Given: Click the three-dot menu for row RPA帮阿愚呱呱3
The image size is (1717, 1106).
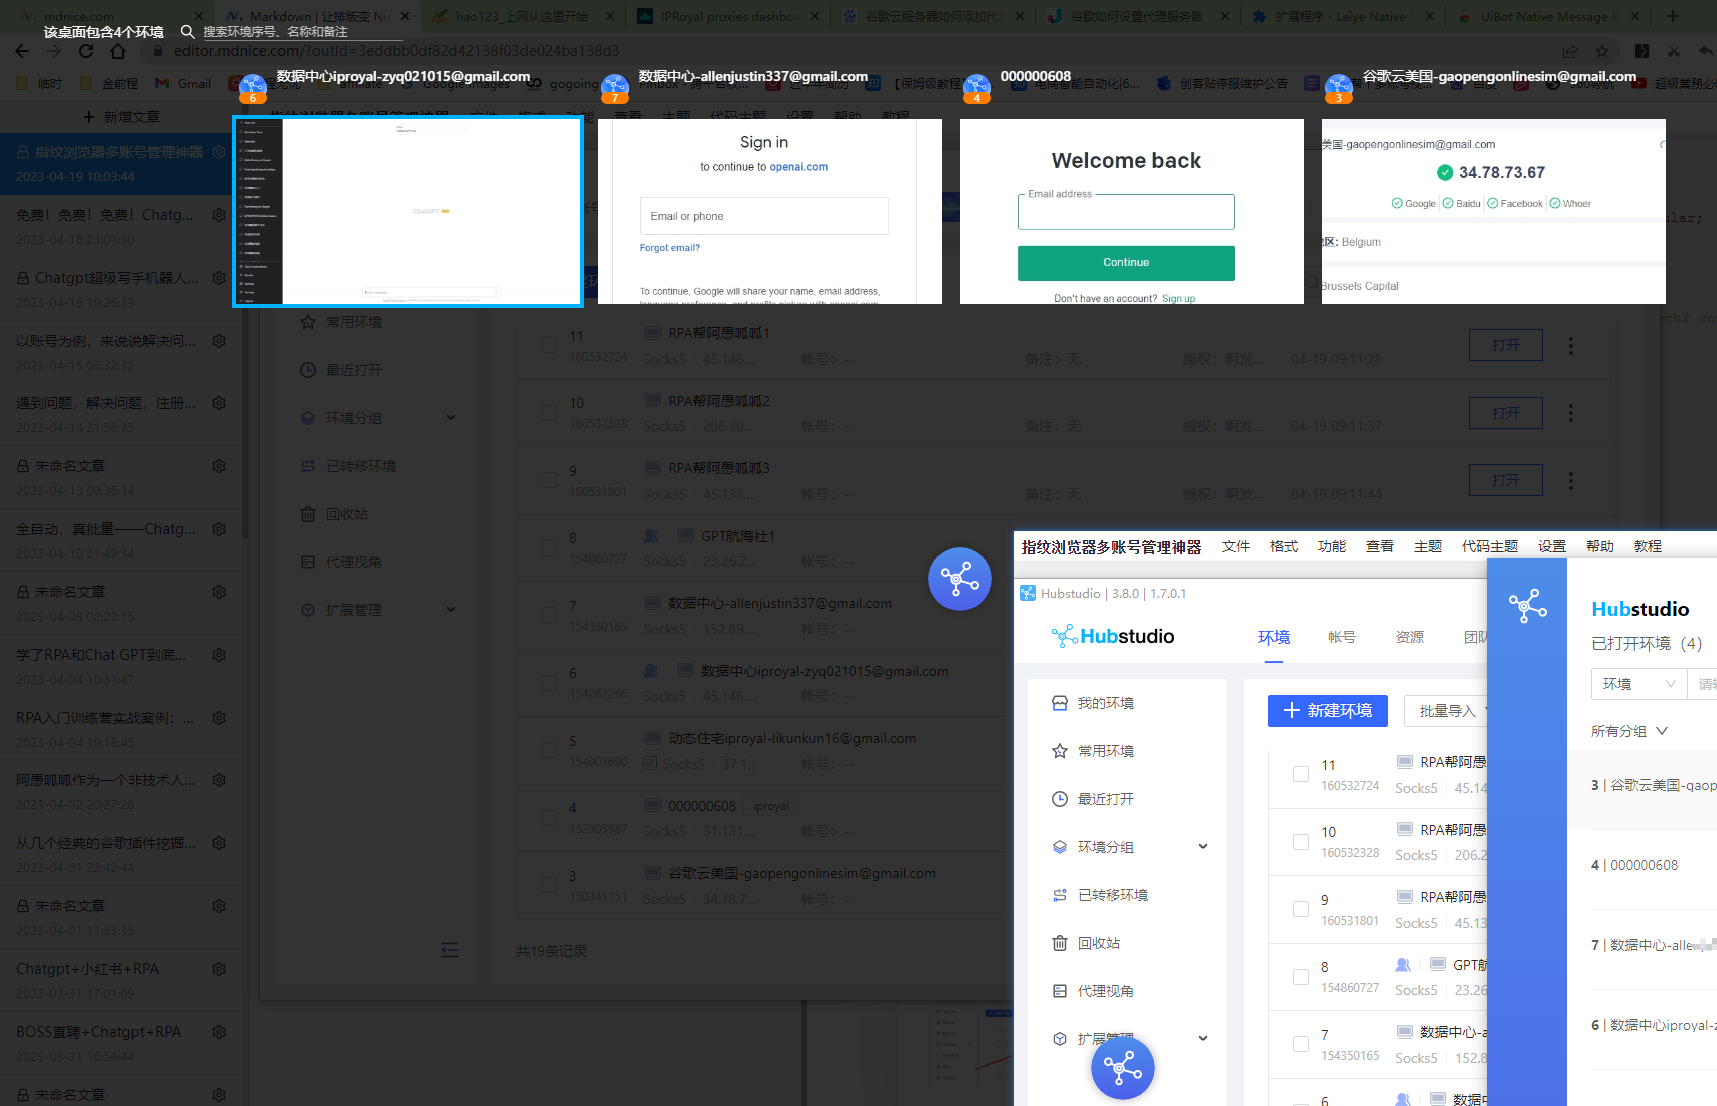Looking at the screenshot, I should (x=1571, y=481).
